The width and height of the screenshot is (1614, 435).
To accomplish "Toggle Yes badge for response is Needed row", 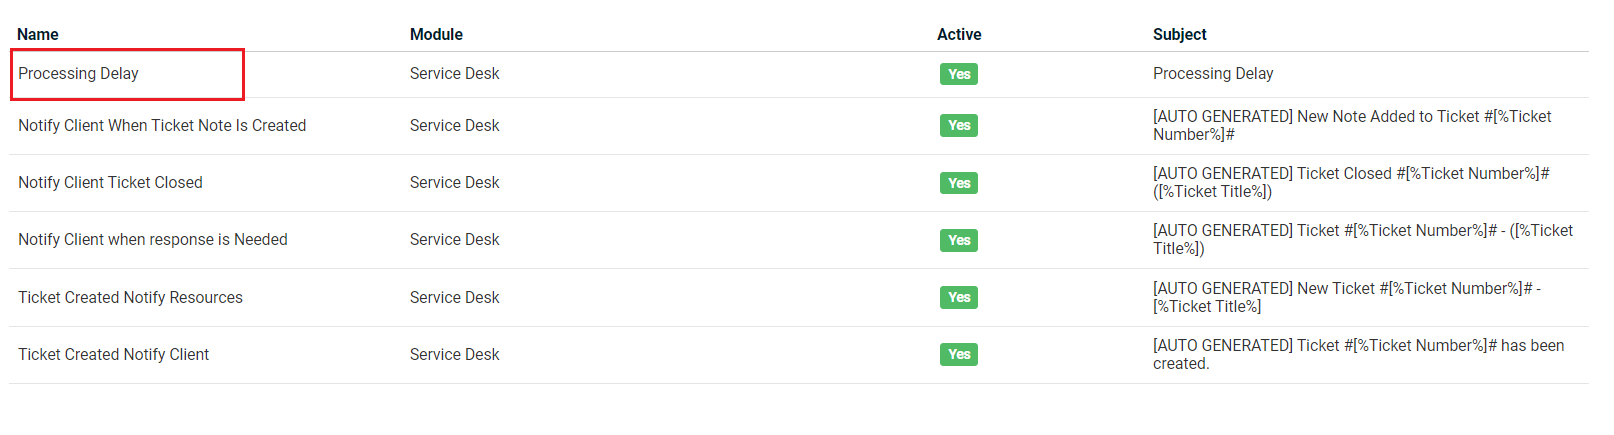I will [x=959, y=241].
